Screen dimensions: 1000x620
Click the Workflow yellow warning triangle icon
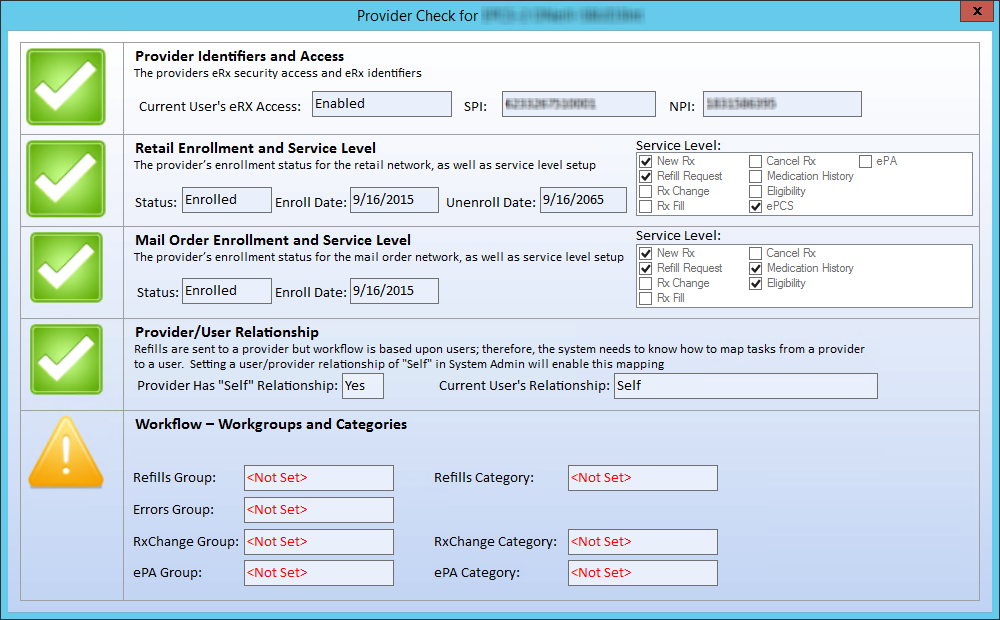pyautogui.click(x=66, y=453)
